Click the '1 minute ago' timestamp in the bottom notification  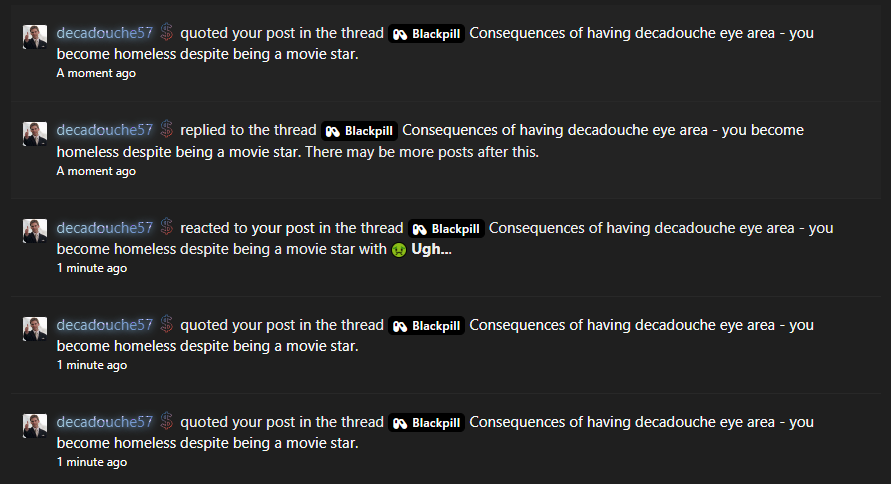pos(92,462)
